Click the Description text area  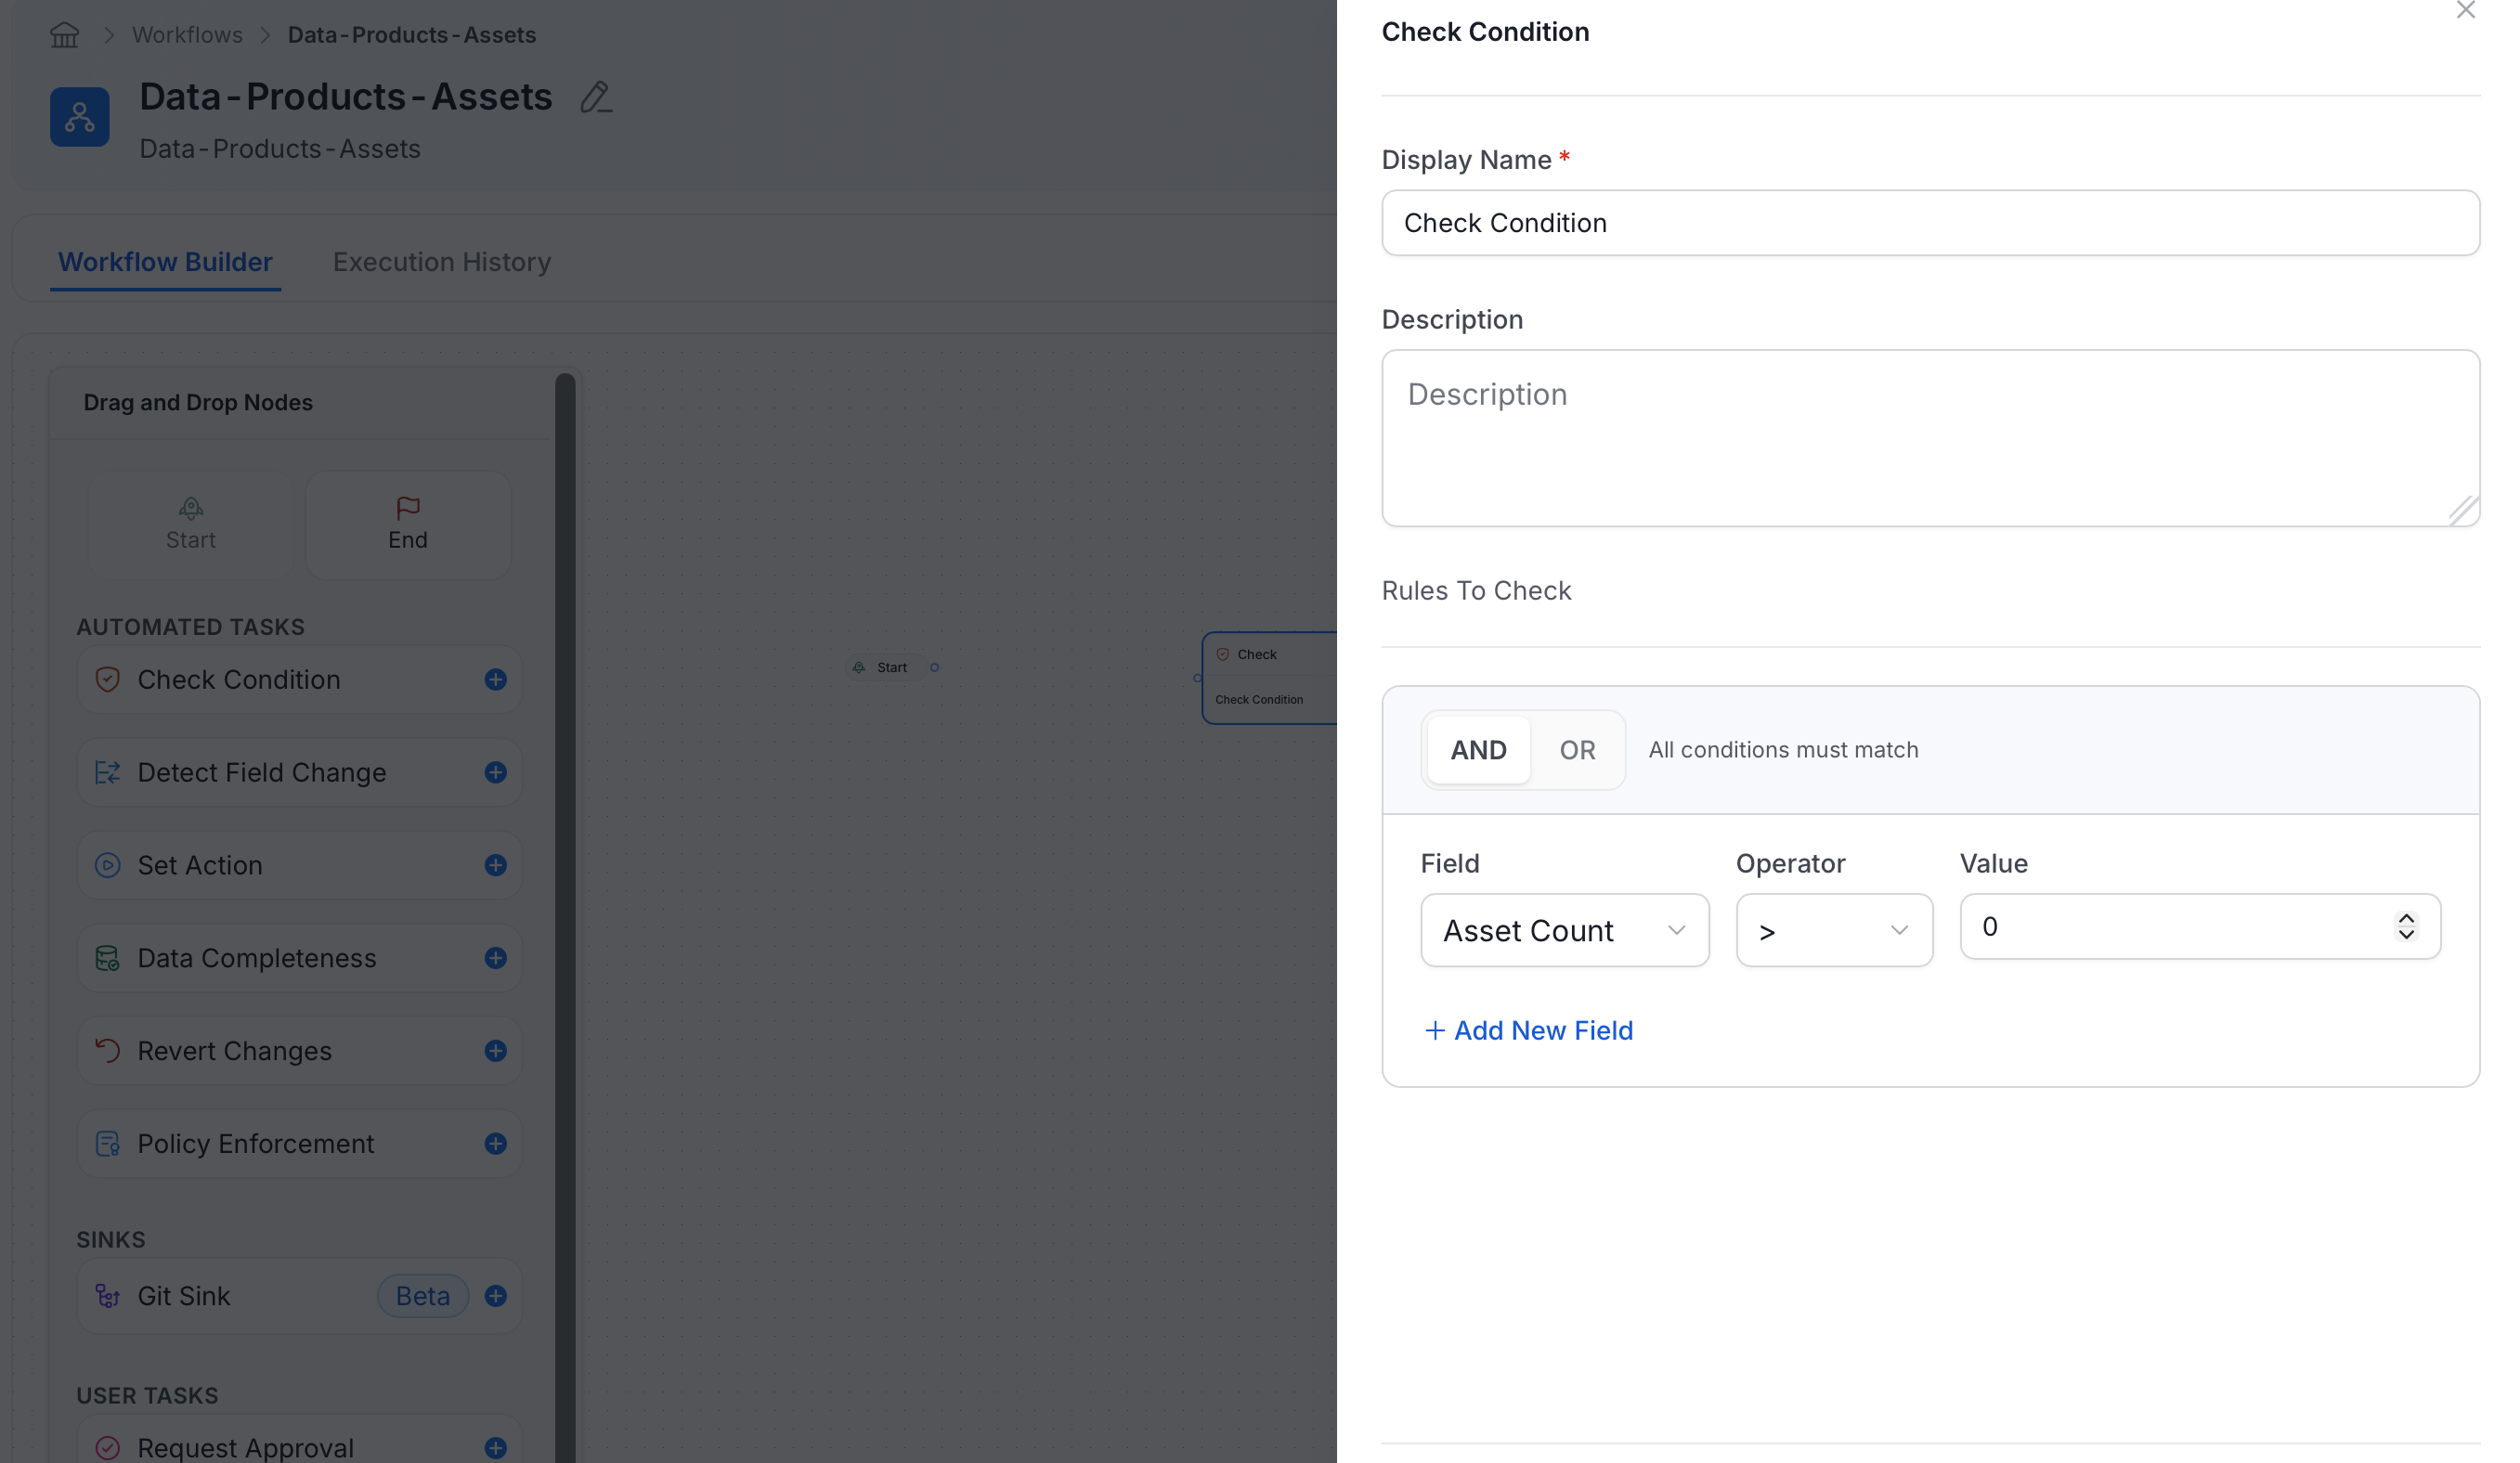pos(1930,439)
